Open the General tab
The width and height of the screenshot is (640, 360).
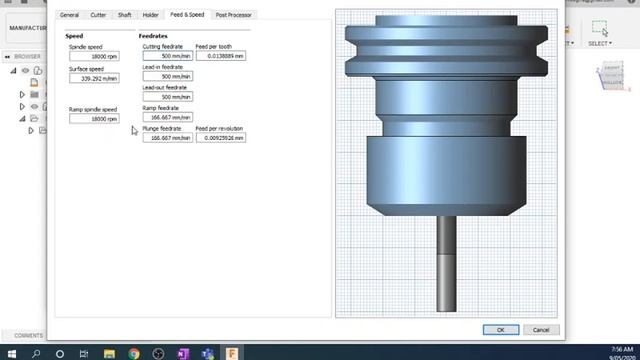tap(69, 15)
